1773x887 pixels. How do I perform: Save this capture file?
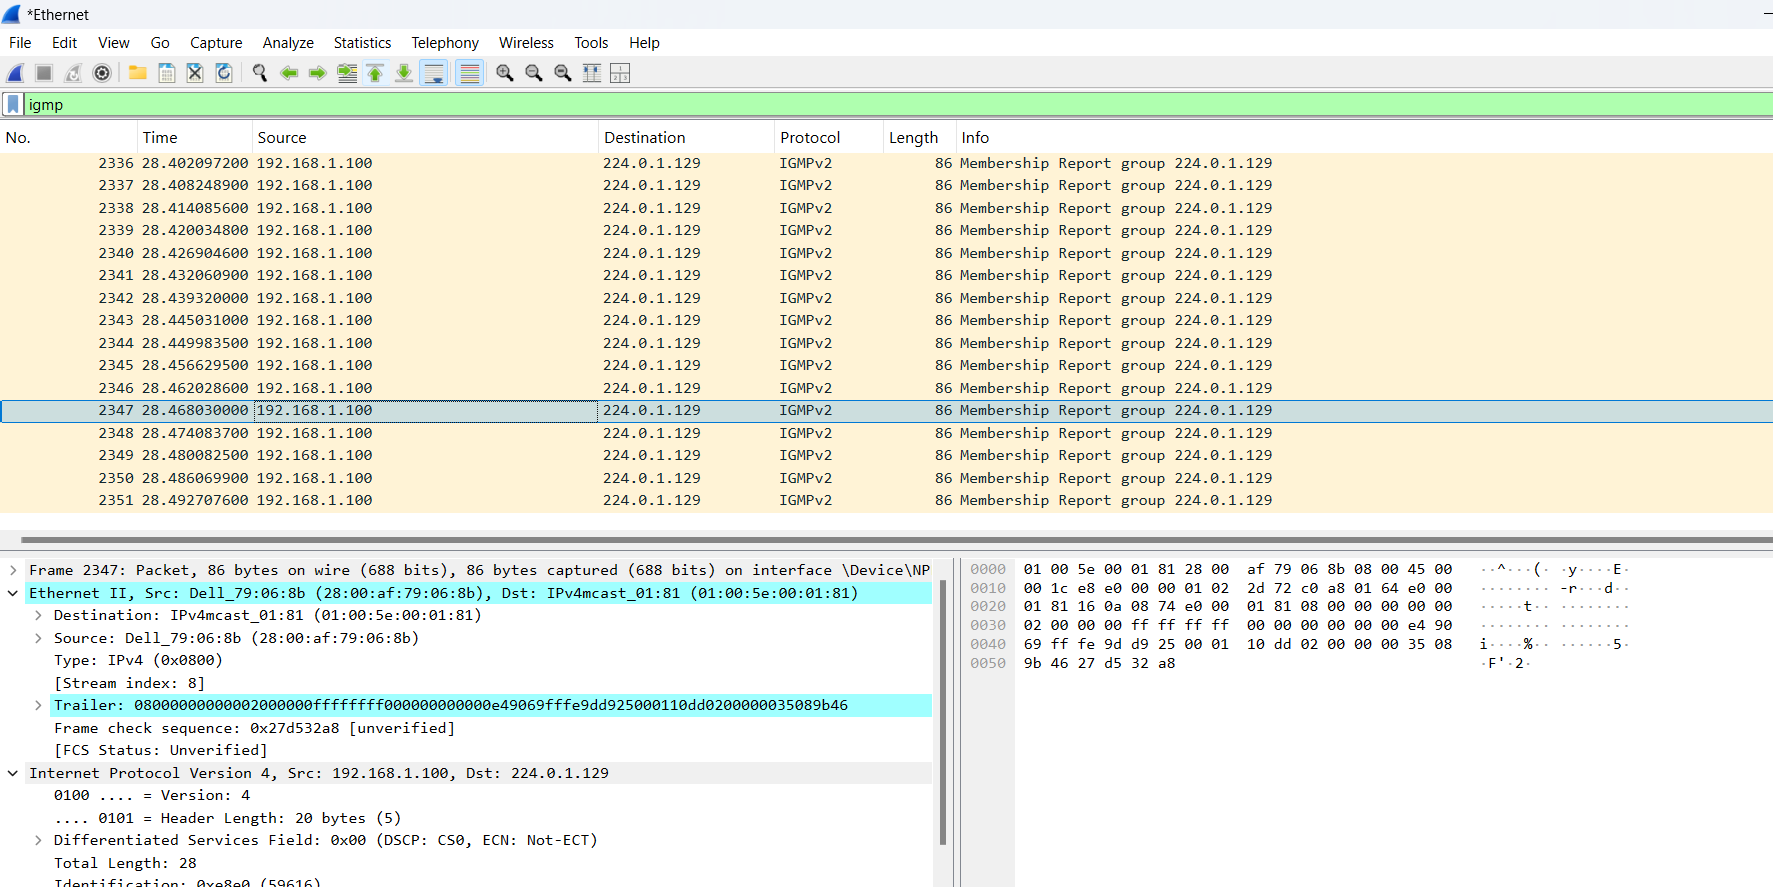(x=167, y=73)
